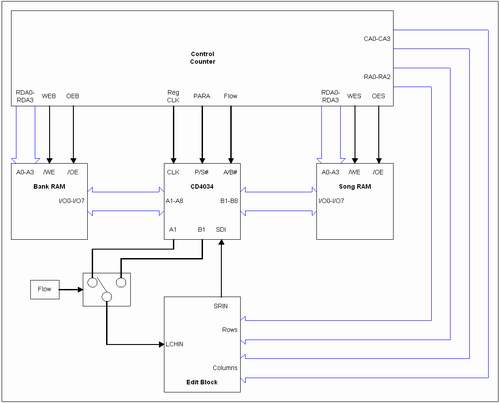
Task: Click the WES signal label
Action: 354,96
